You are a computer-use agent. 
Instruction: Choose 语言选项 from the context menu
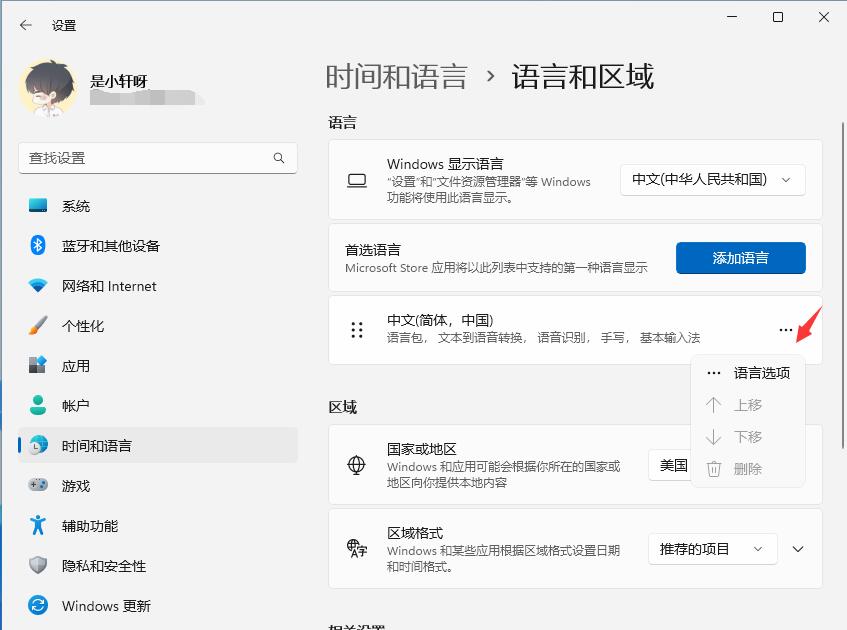point(761,373)
